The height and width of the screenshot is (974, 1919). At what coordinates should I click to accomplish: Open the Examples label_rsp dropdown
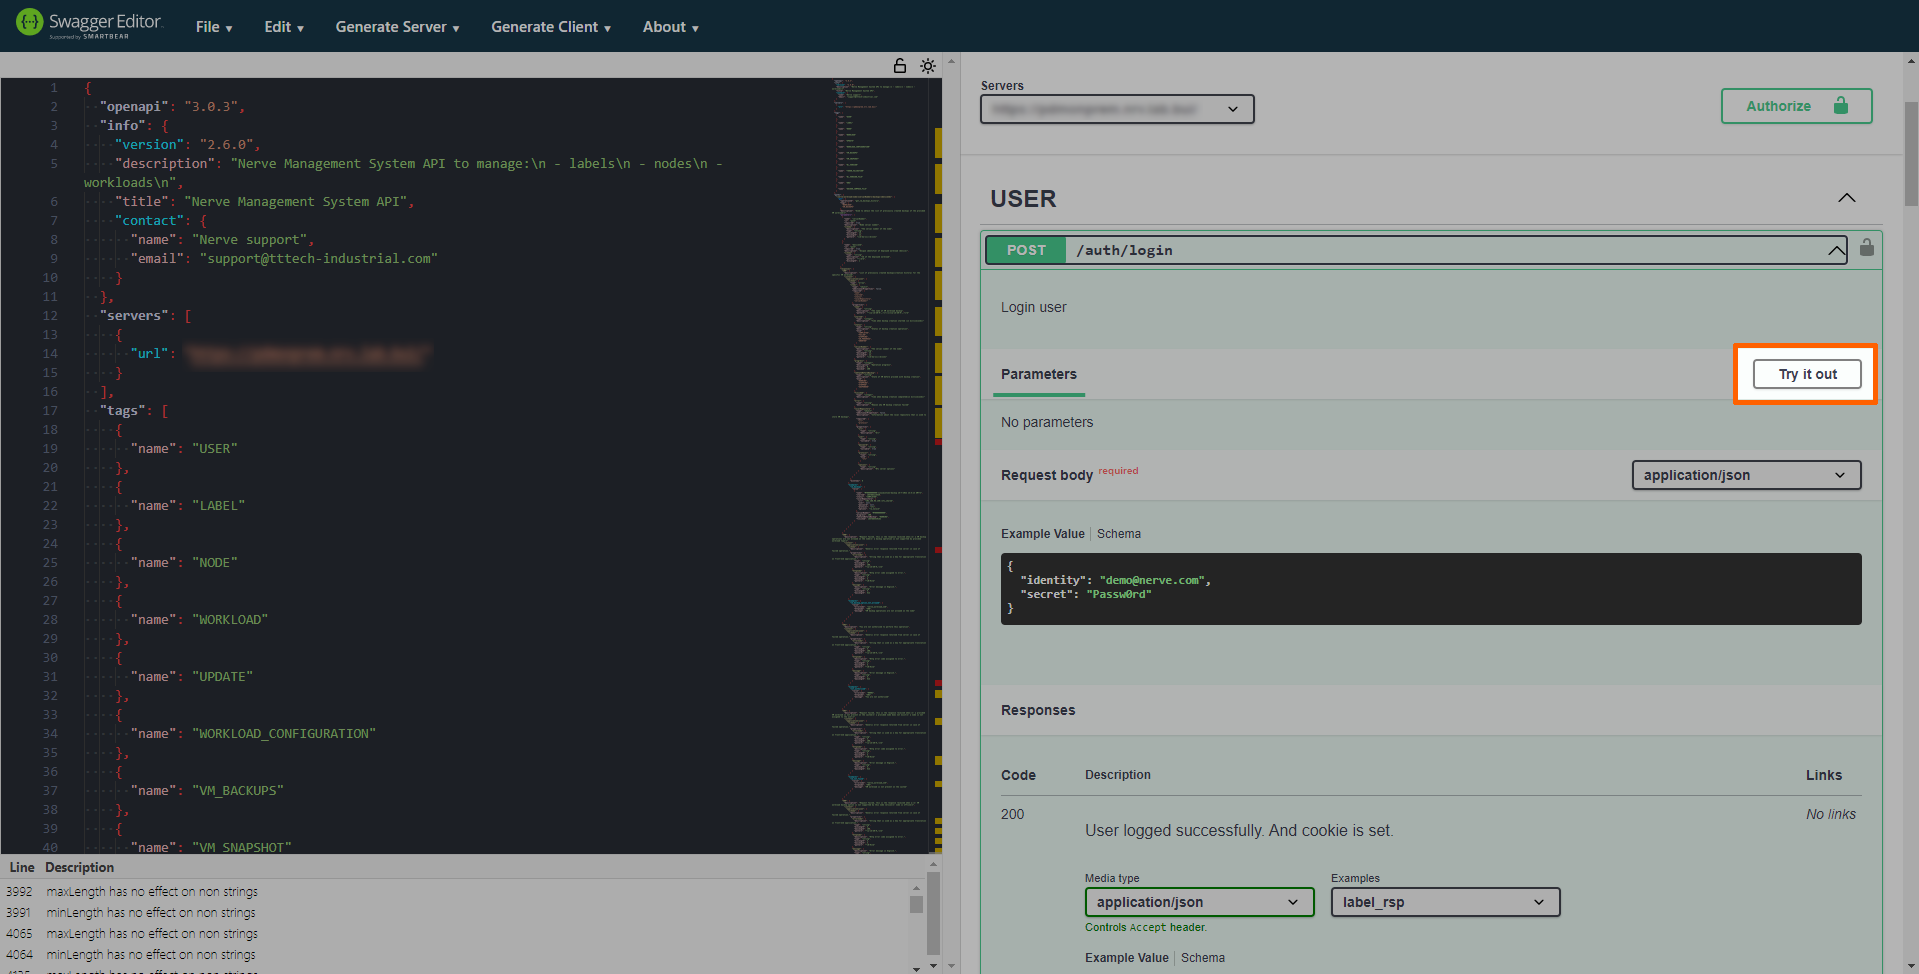pos(1444,902)
